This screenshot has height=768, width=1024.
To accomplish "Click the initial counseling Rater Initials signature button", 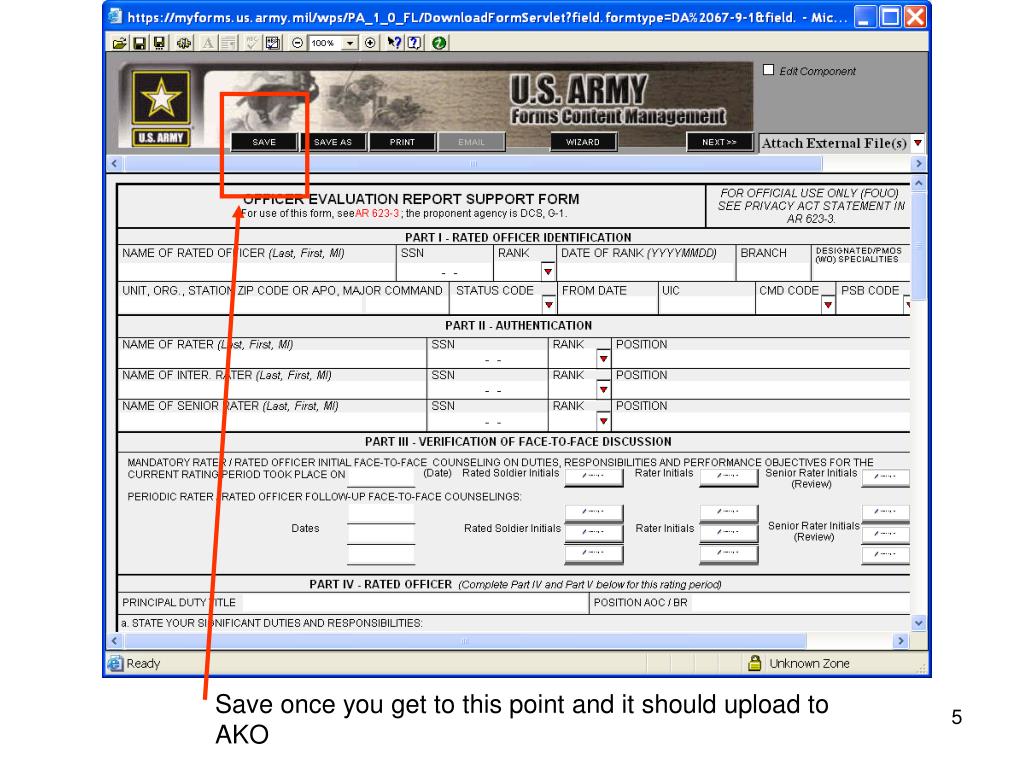I will (728, 476).
